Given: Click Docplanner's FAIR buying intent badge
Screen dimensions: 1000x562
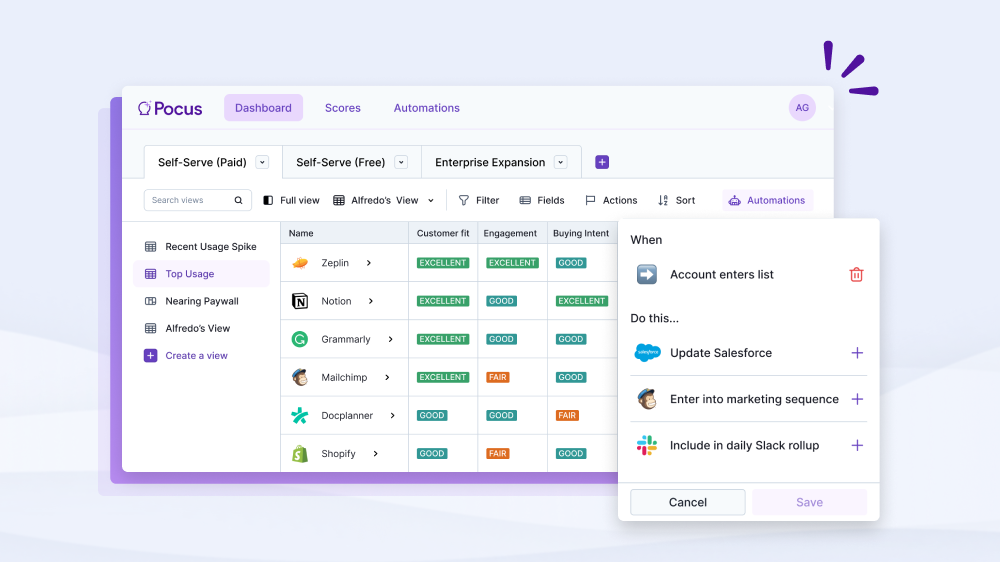Looking at the screenshot, I should tap(567, 415).
